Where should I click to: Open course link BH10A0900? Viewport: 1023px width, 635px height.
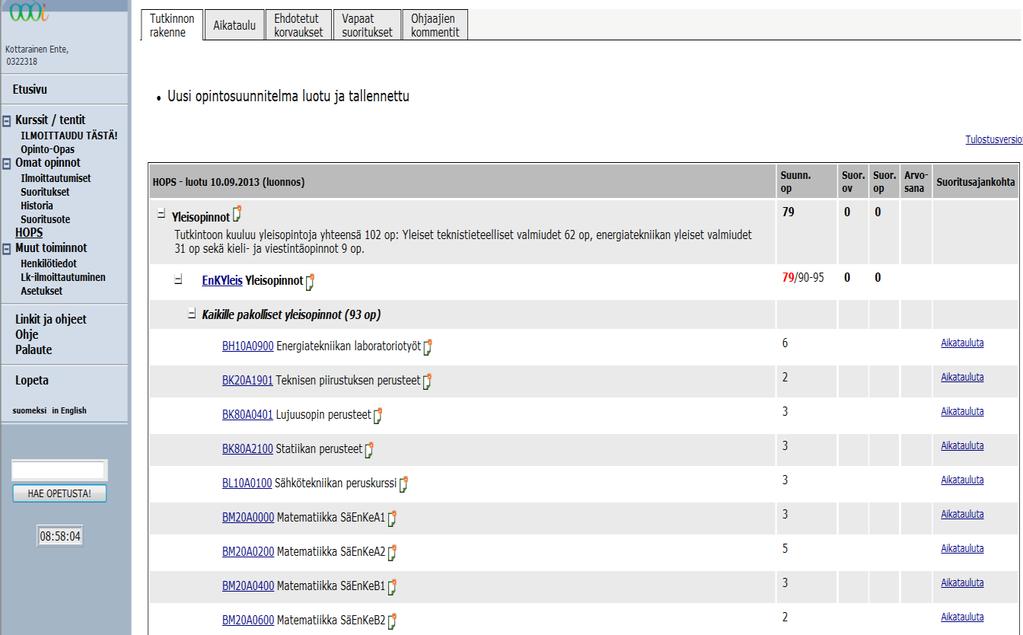tap(247, 346)
